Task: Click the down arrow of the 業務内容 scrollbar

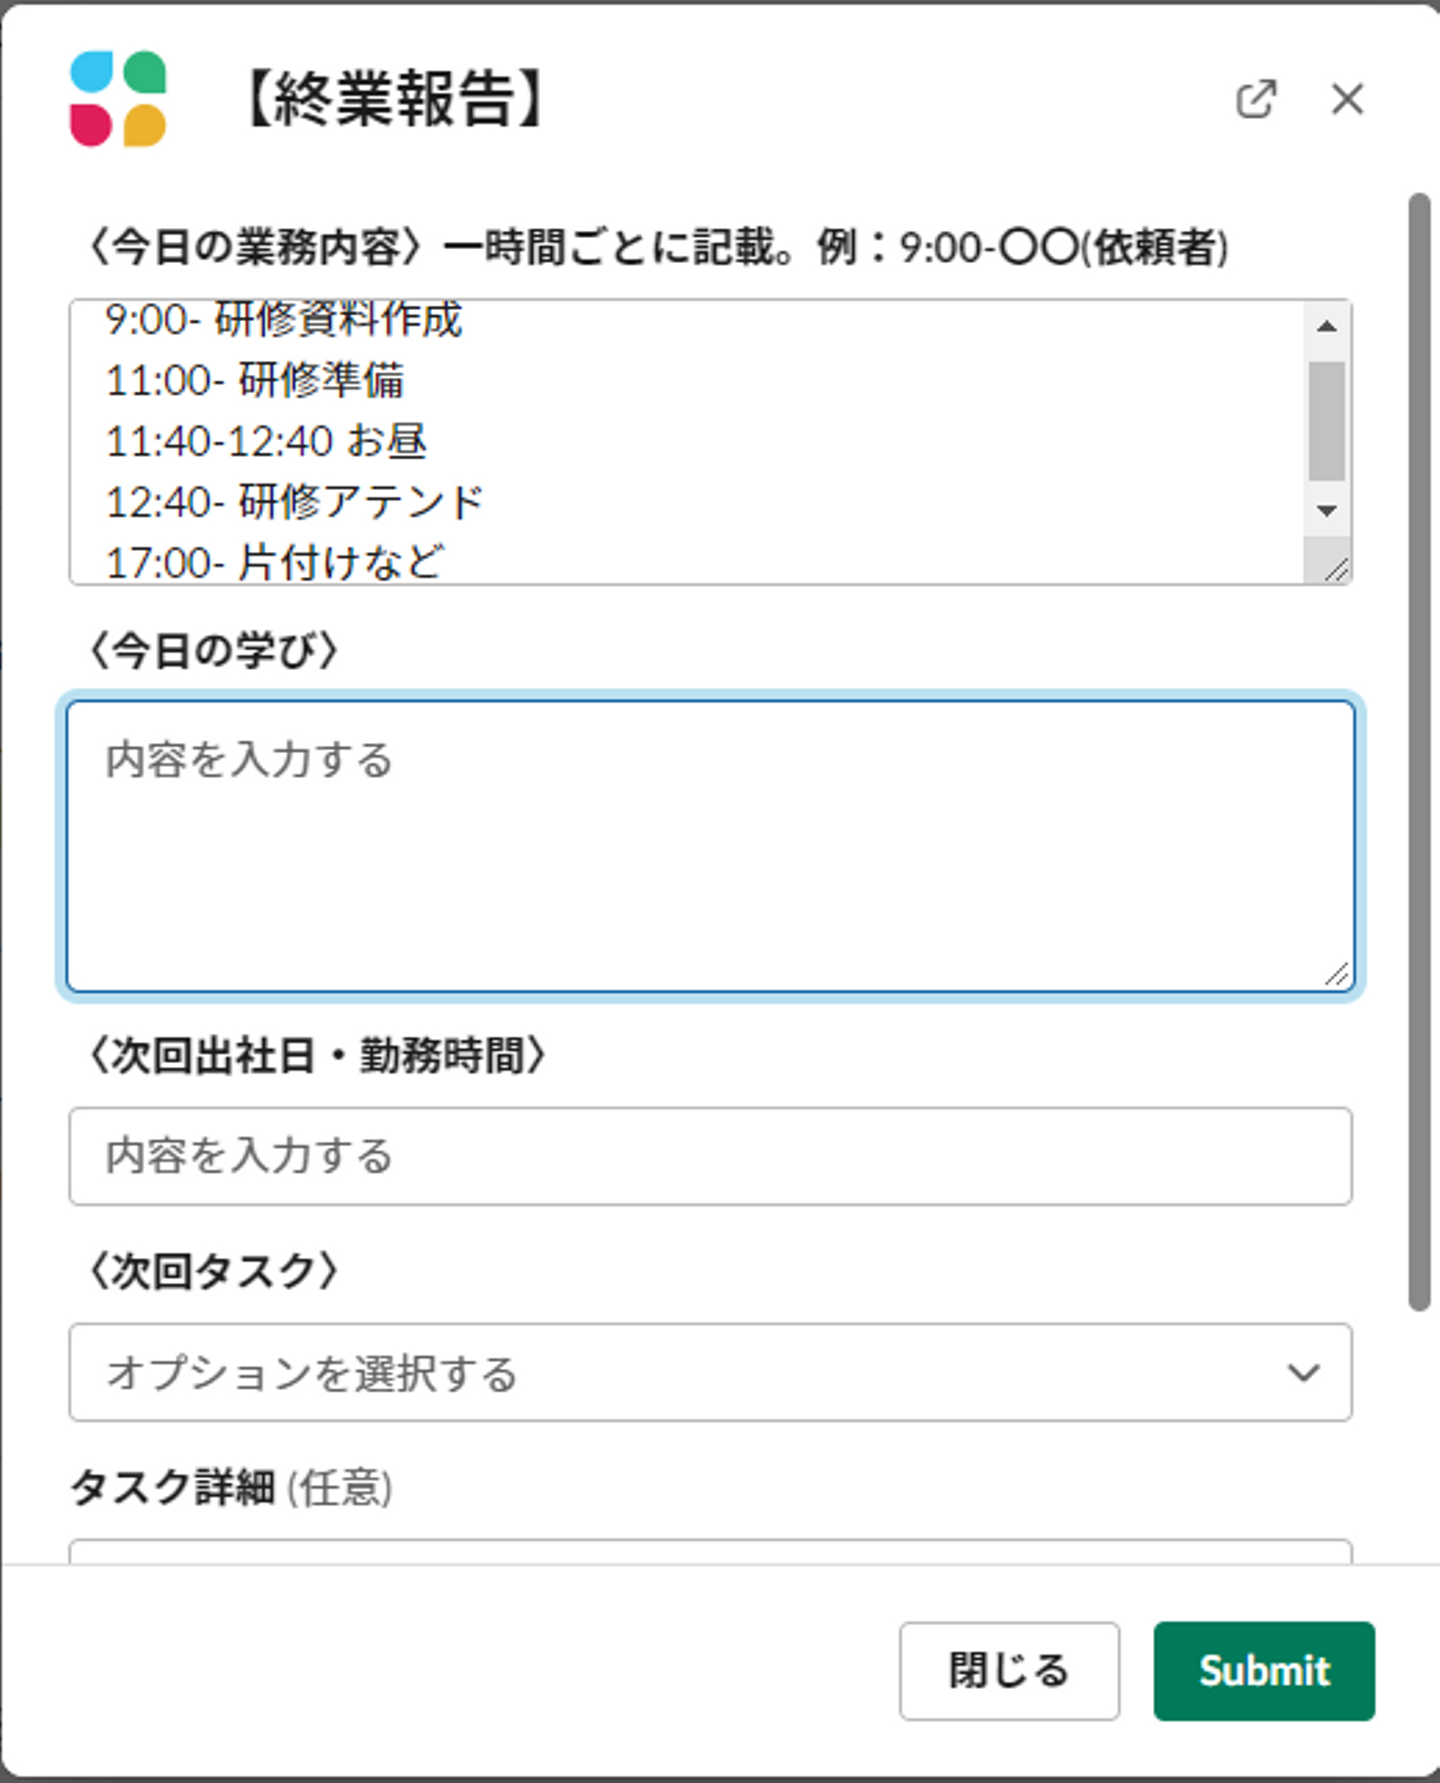Action: (1327, 510)
